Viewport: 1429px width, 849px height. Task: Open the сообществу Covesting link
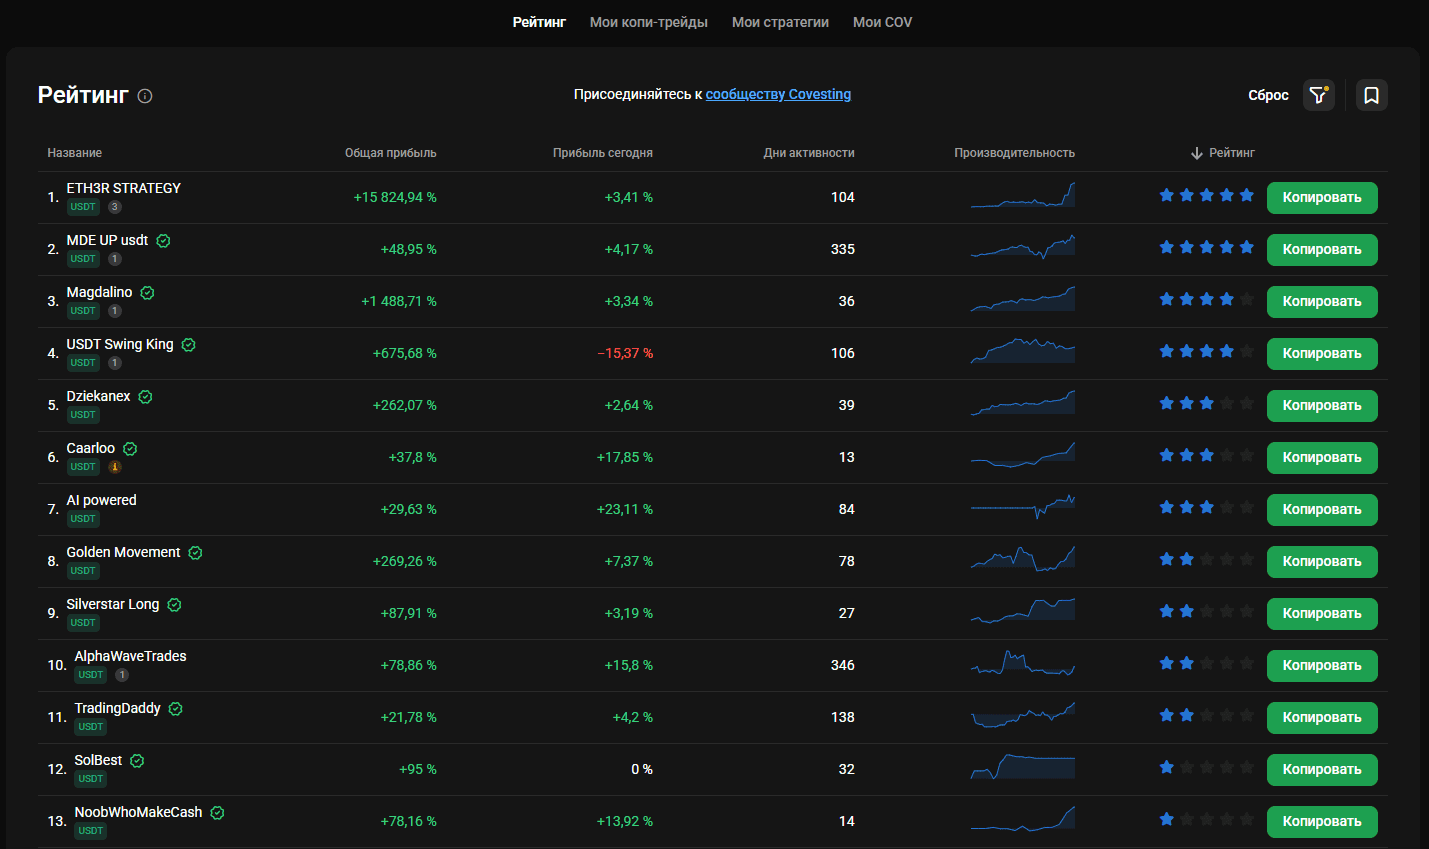[x=778, y=94]
